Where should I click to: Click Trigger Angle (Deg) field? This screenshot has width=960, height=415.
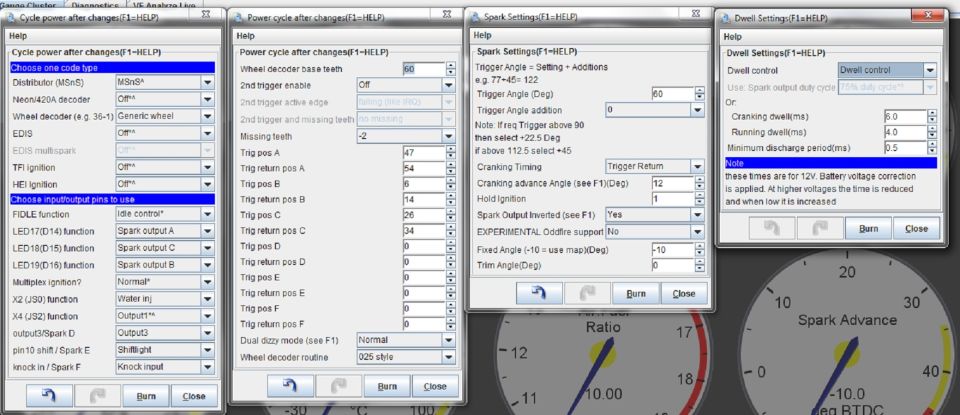pos(673,94)
